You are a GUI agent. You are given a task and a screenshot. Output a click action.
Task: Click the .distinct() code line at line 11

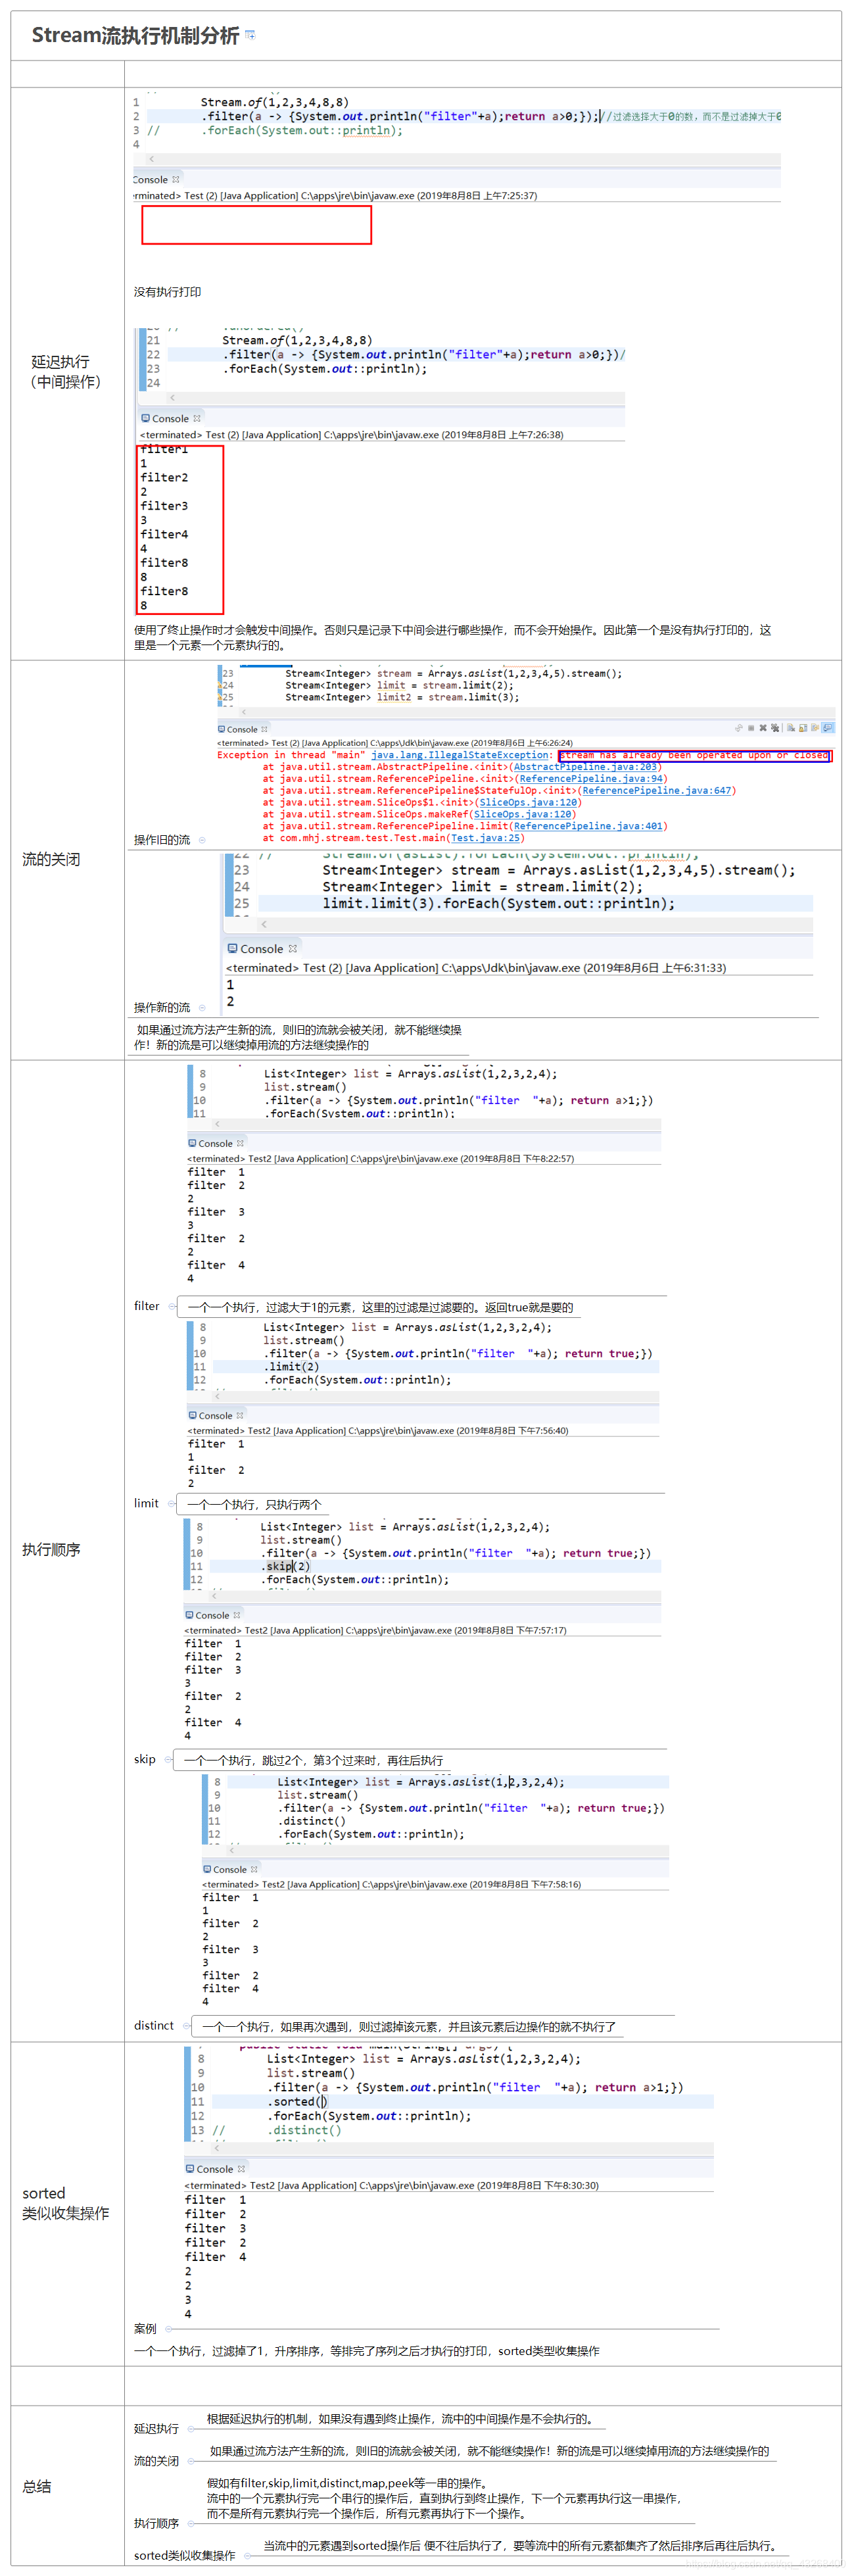coord(312,1821)
